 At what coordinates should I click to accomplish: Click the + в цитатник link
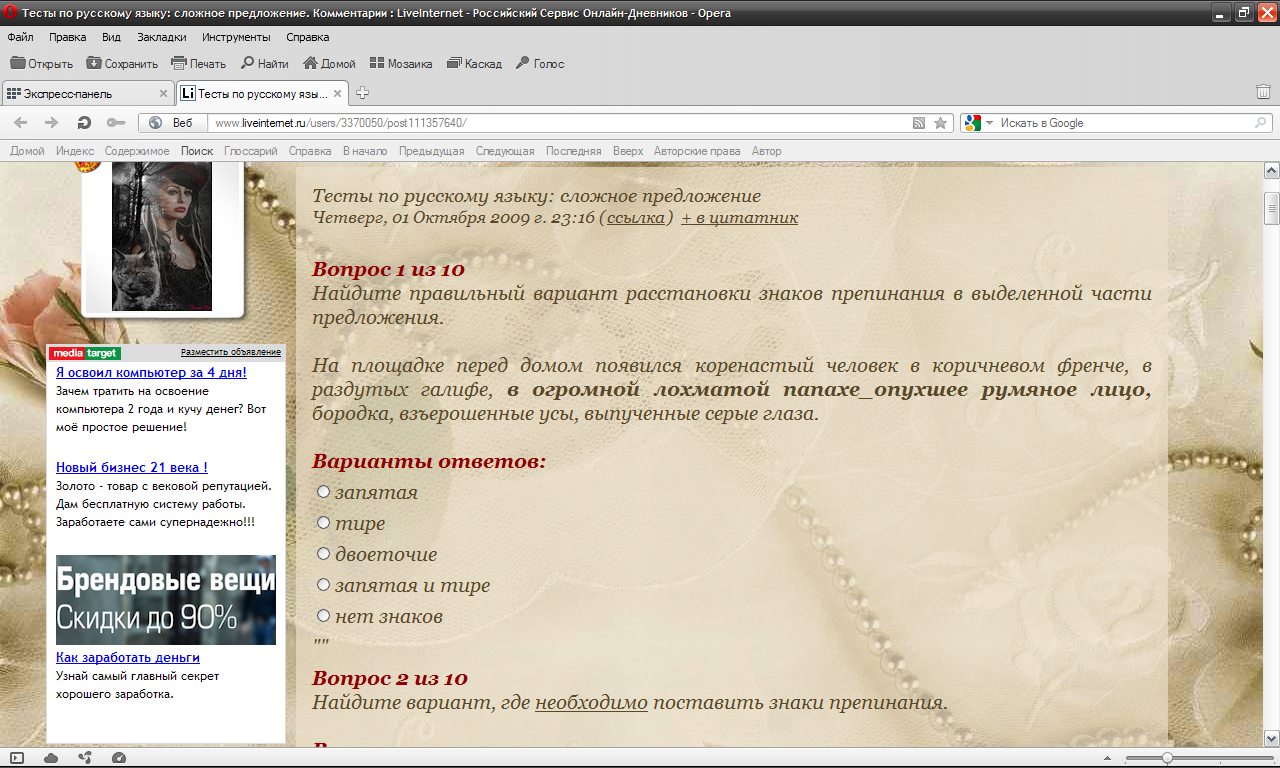pos(739,217)
